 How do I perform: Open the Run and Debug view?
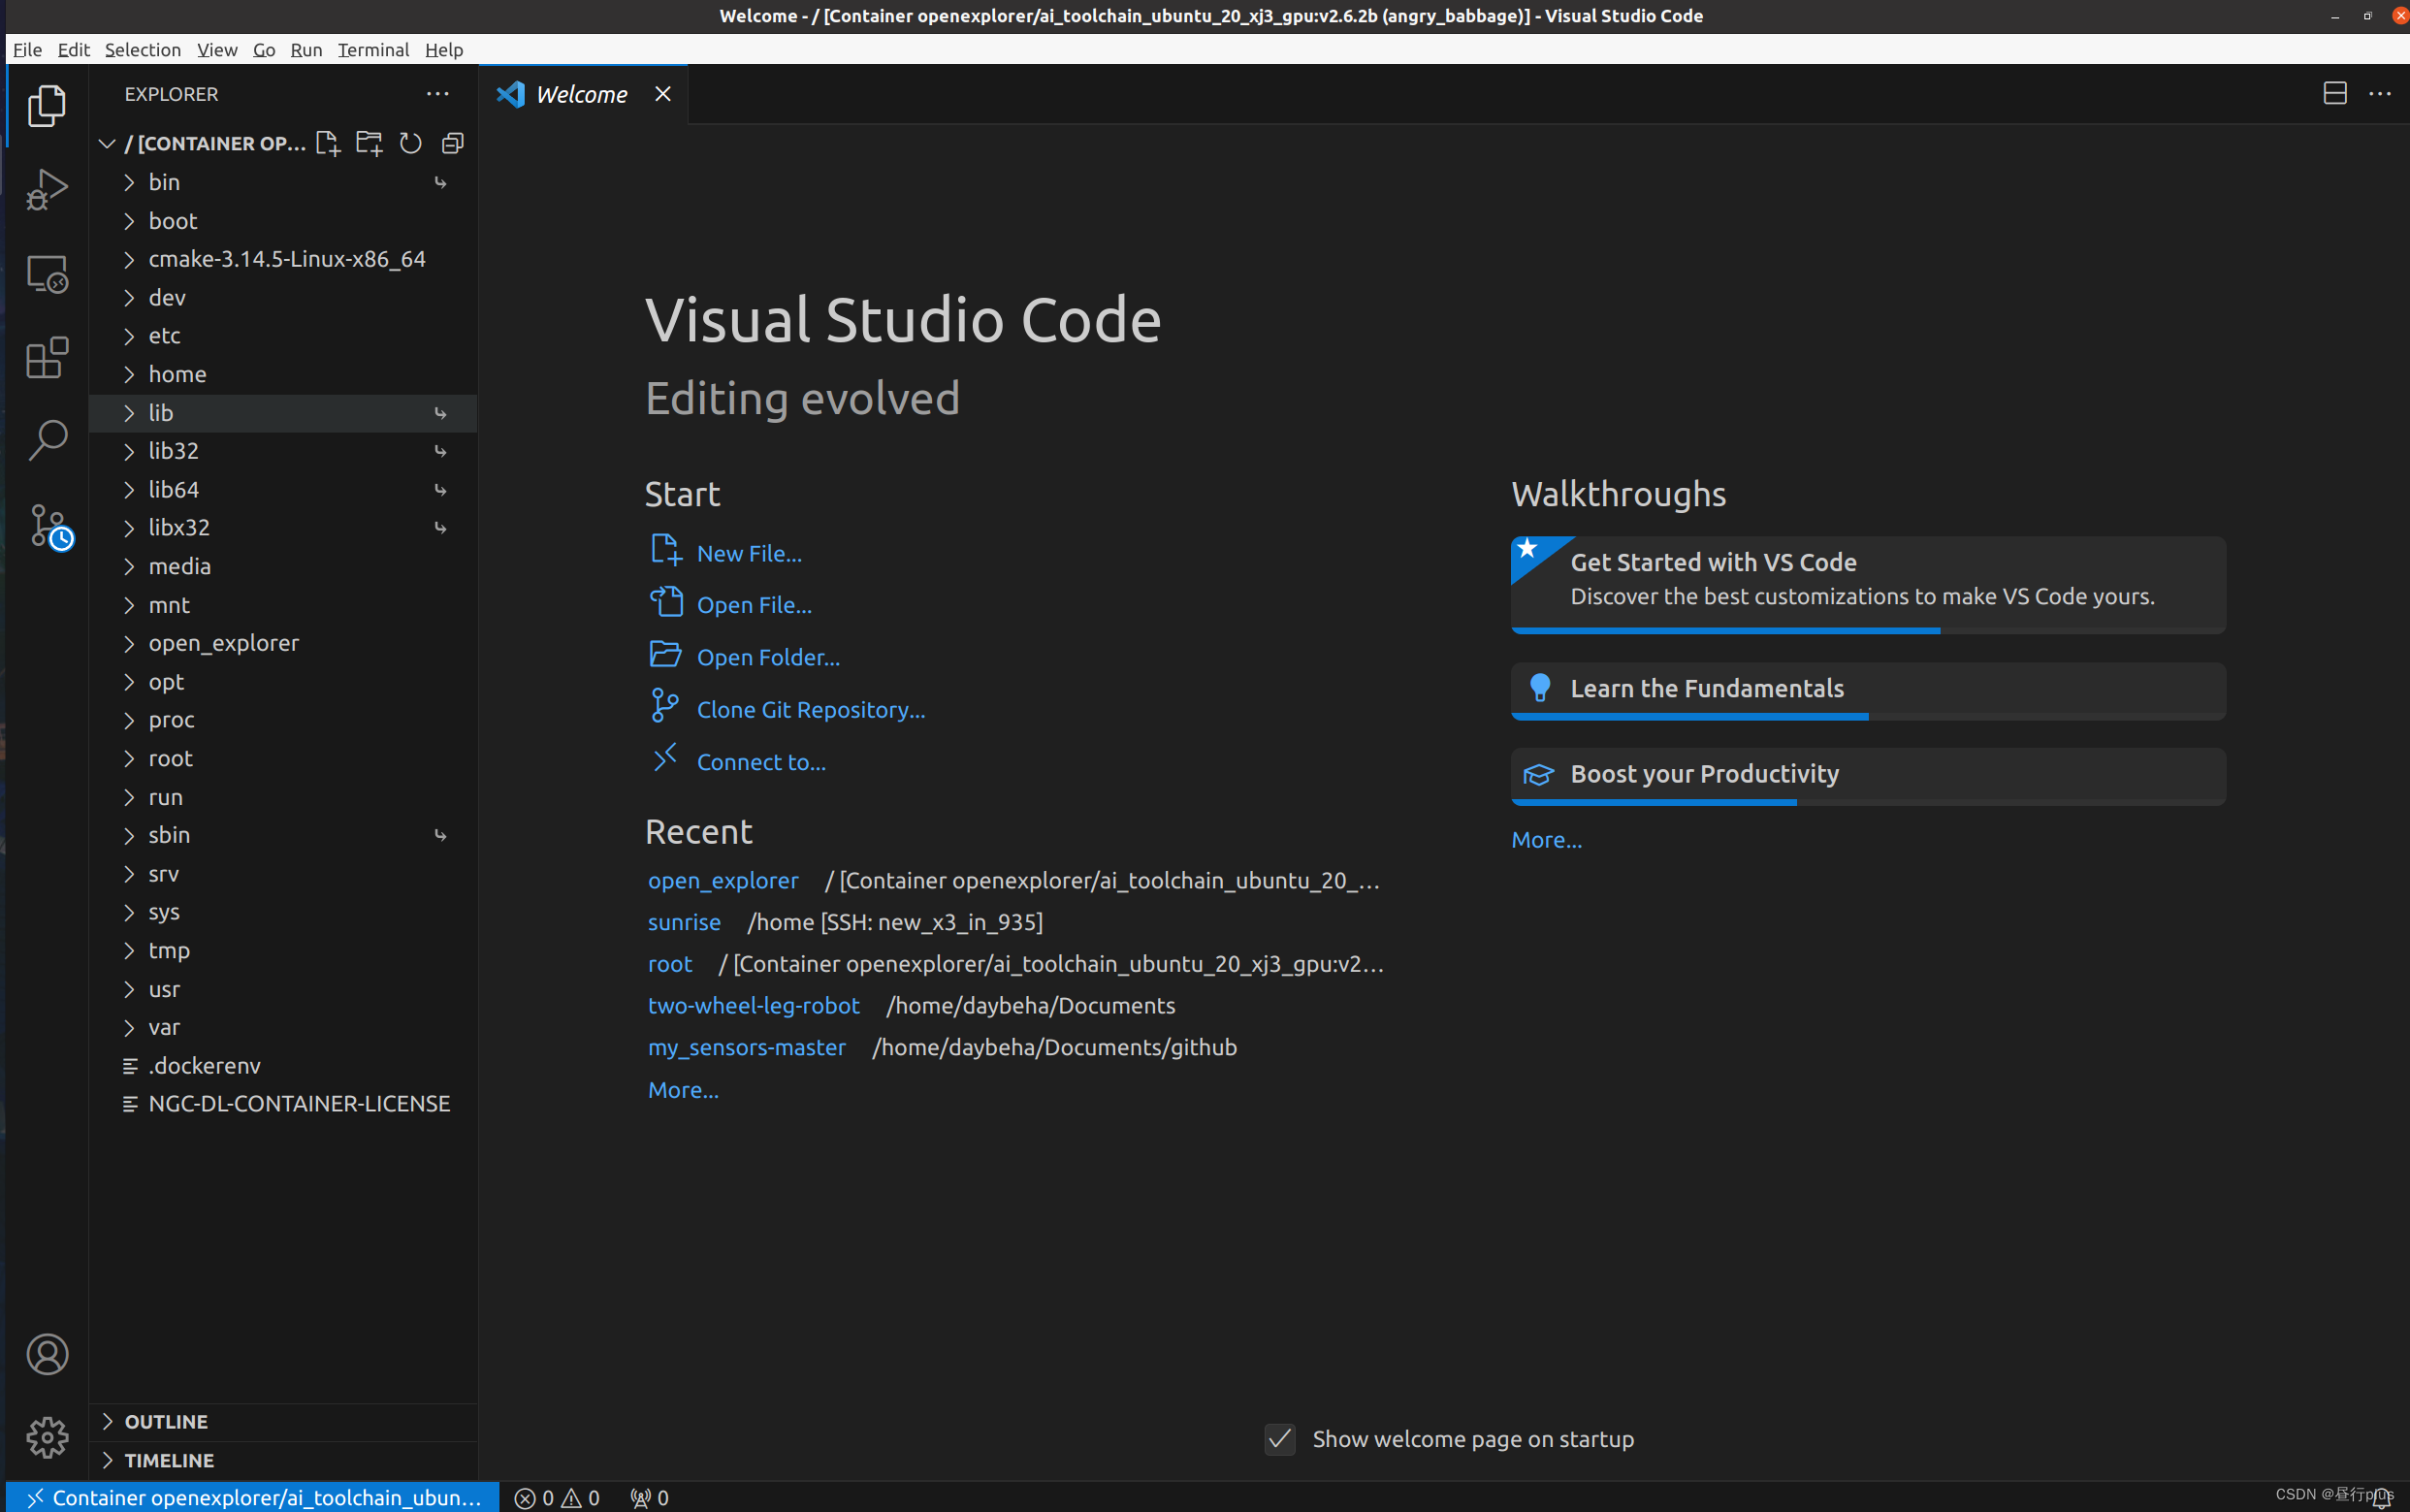point(47,189)
